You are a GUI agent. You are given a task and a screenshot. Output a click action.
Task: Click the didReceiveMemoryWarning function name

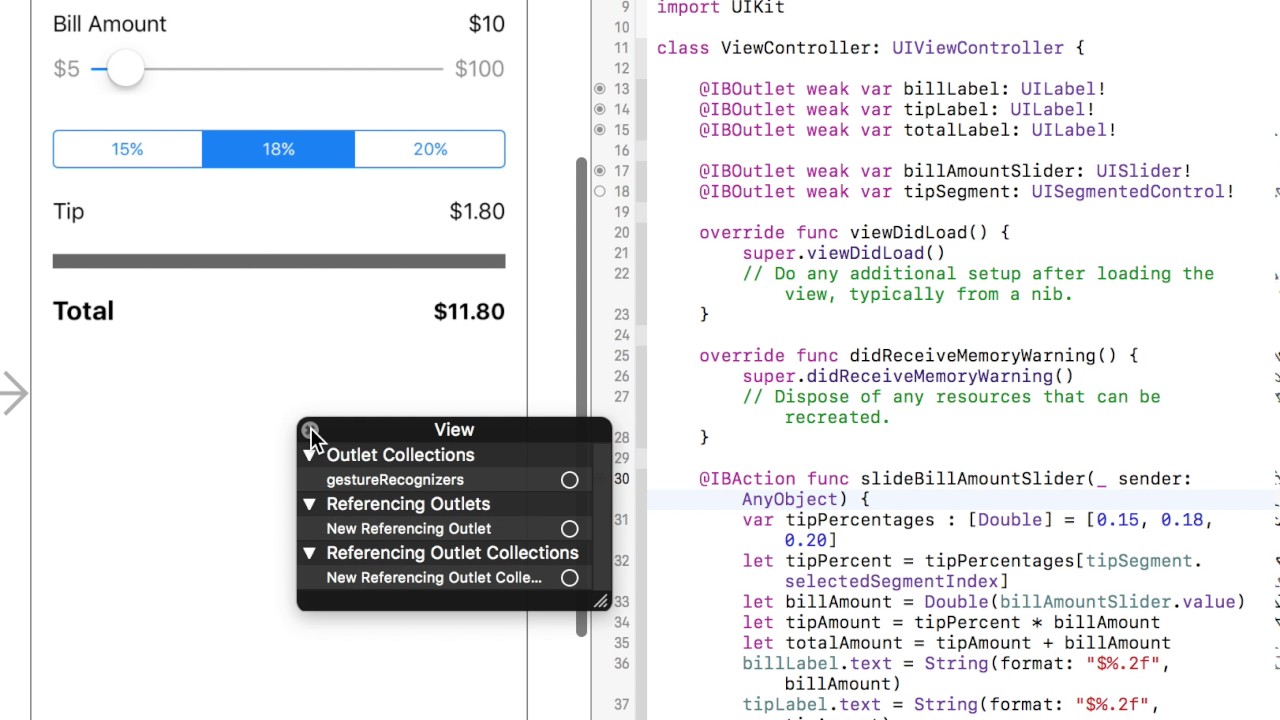pyautogui.click(x=973, y=356)
